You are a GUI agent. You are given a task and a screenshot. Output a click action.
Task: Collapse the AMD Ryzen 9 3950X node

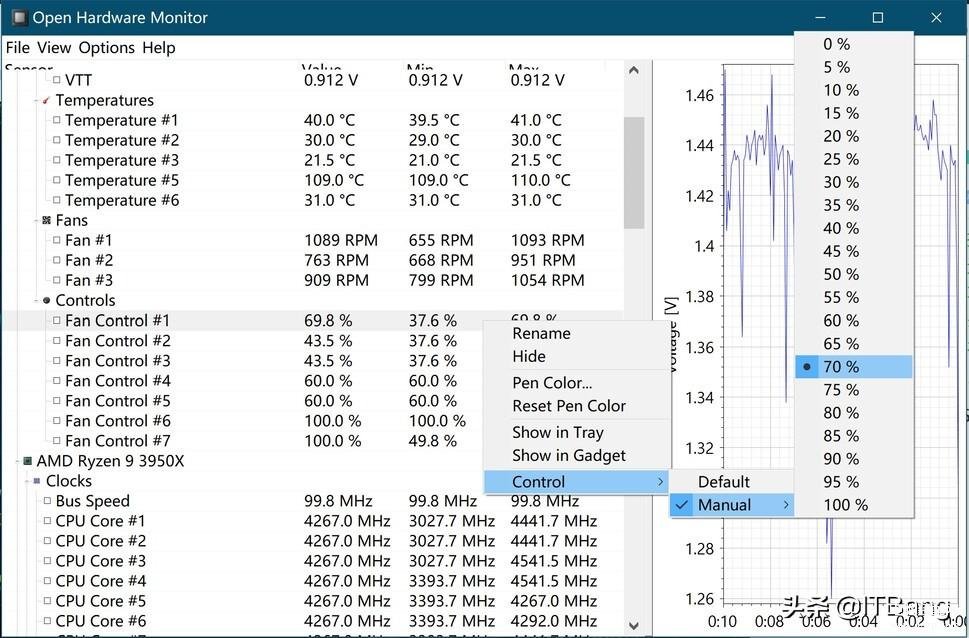point(17,461)
